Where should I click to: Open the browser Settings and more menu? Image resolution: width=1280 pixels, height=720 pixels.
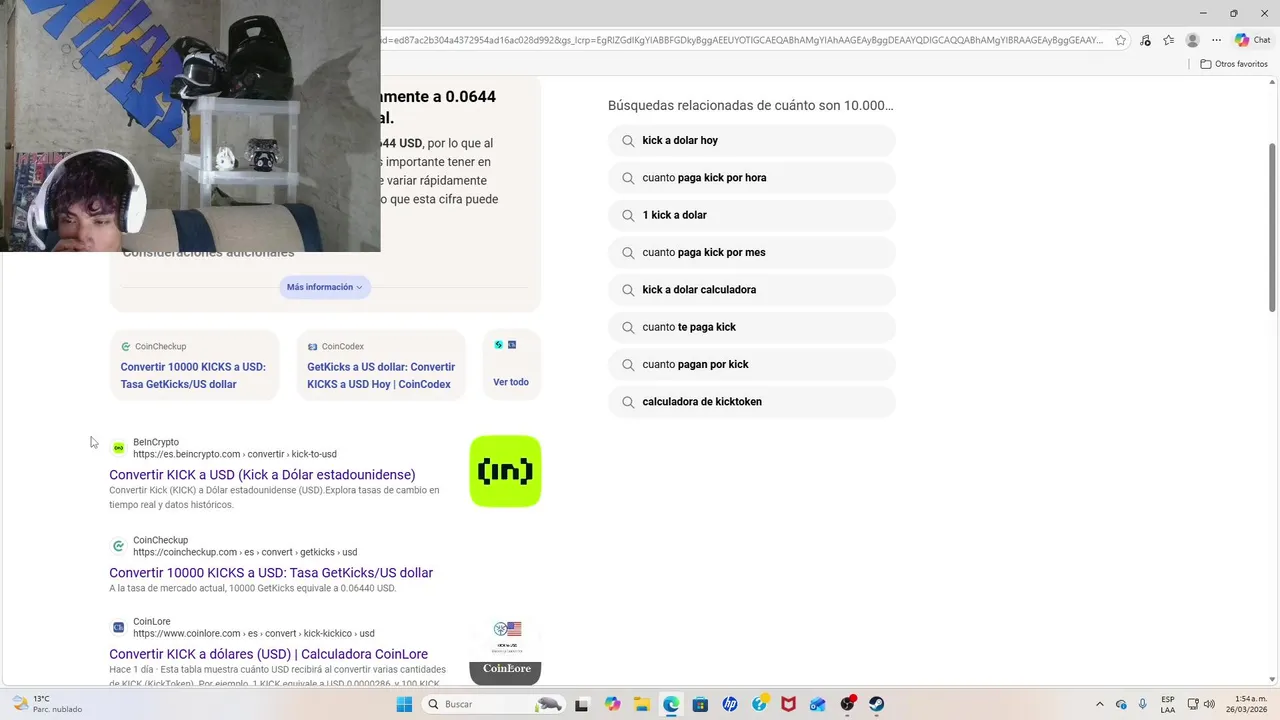[1216, 40]
